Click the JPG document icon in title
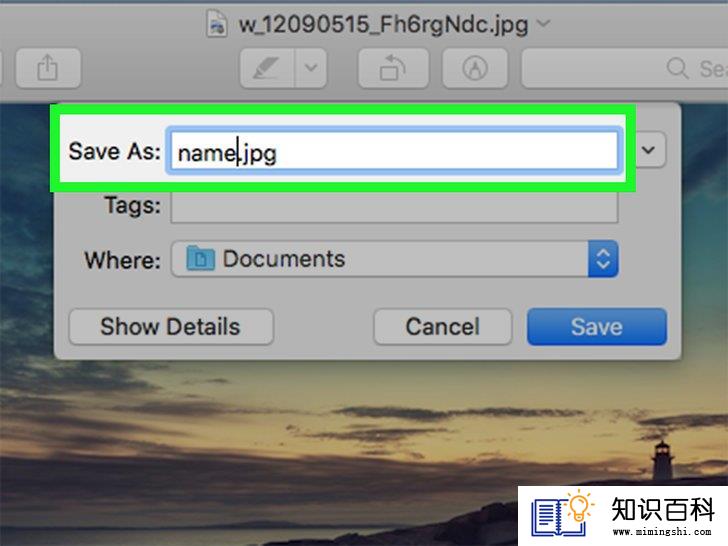 (x=216, y=23)
